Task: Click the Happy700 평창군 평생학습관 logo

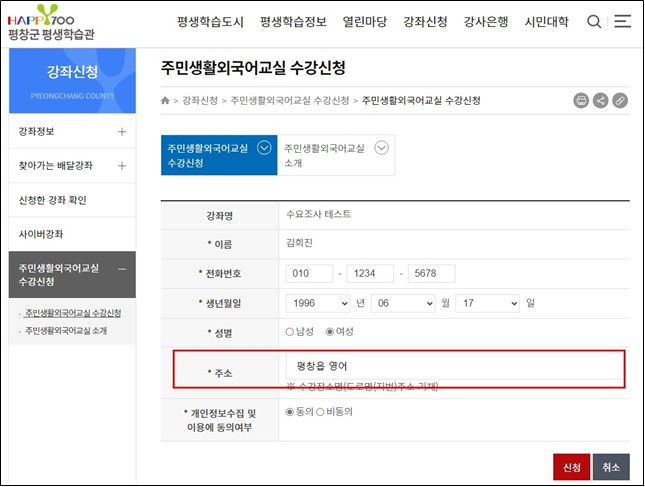Action: [52, 22]
